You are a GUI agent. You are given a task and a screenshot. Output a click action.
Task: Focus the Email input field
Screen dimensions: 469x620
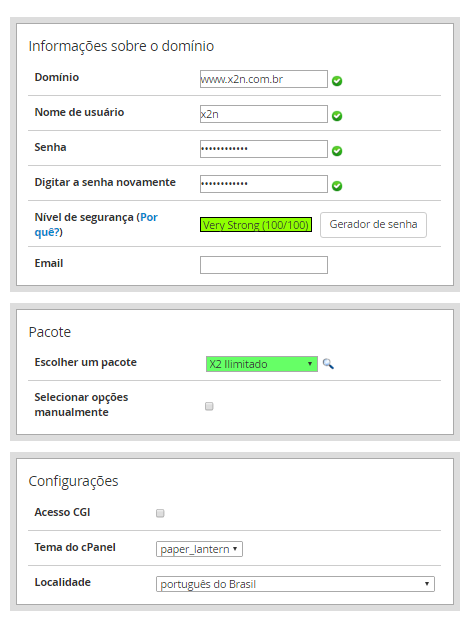[264, 265]
